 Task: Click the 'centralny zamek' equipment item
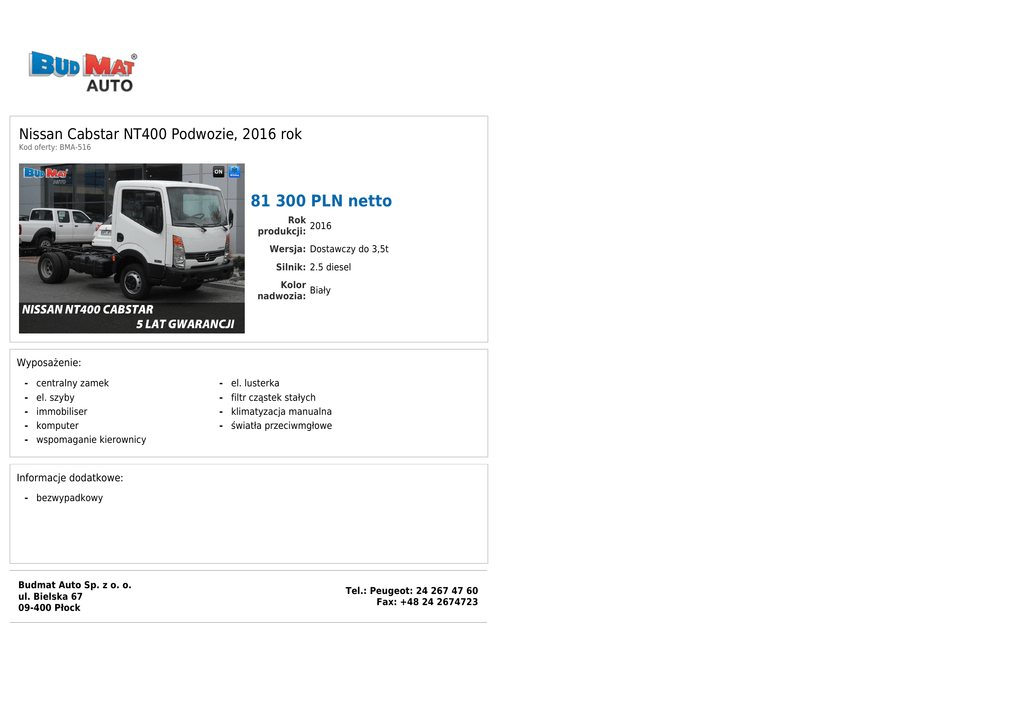point(72,384)
